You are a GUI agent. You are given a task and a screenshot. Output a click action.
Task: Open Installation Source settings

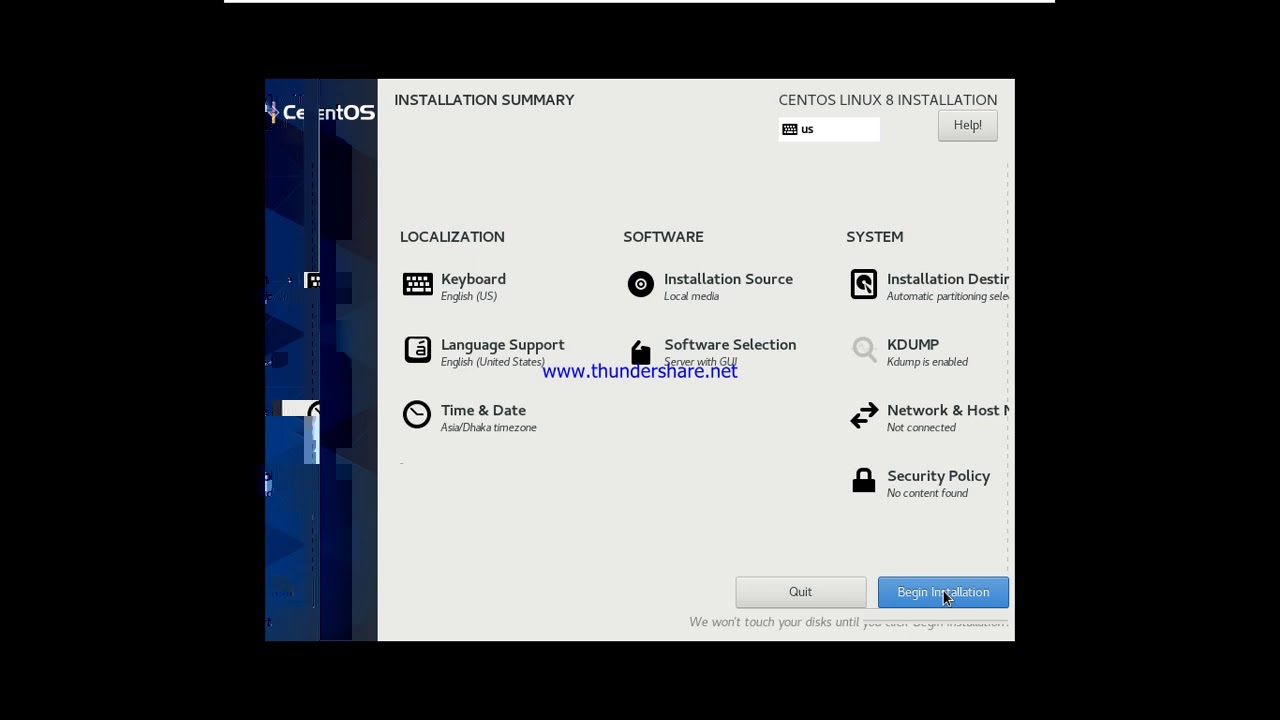[x=728, y=279]
